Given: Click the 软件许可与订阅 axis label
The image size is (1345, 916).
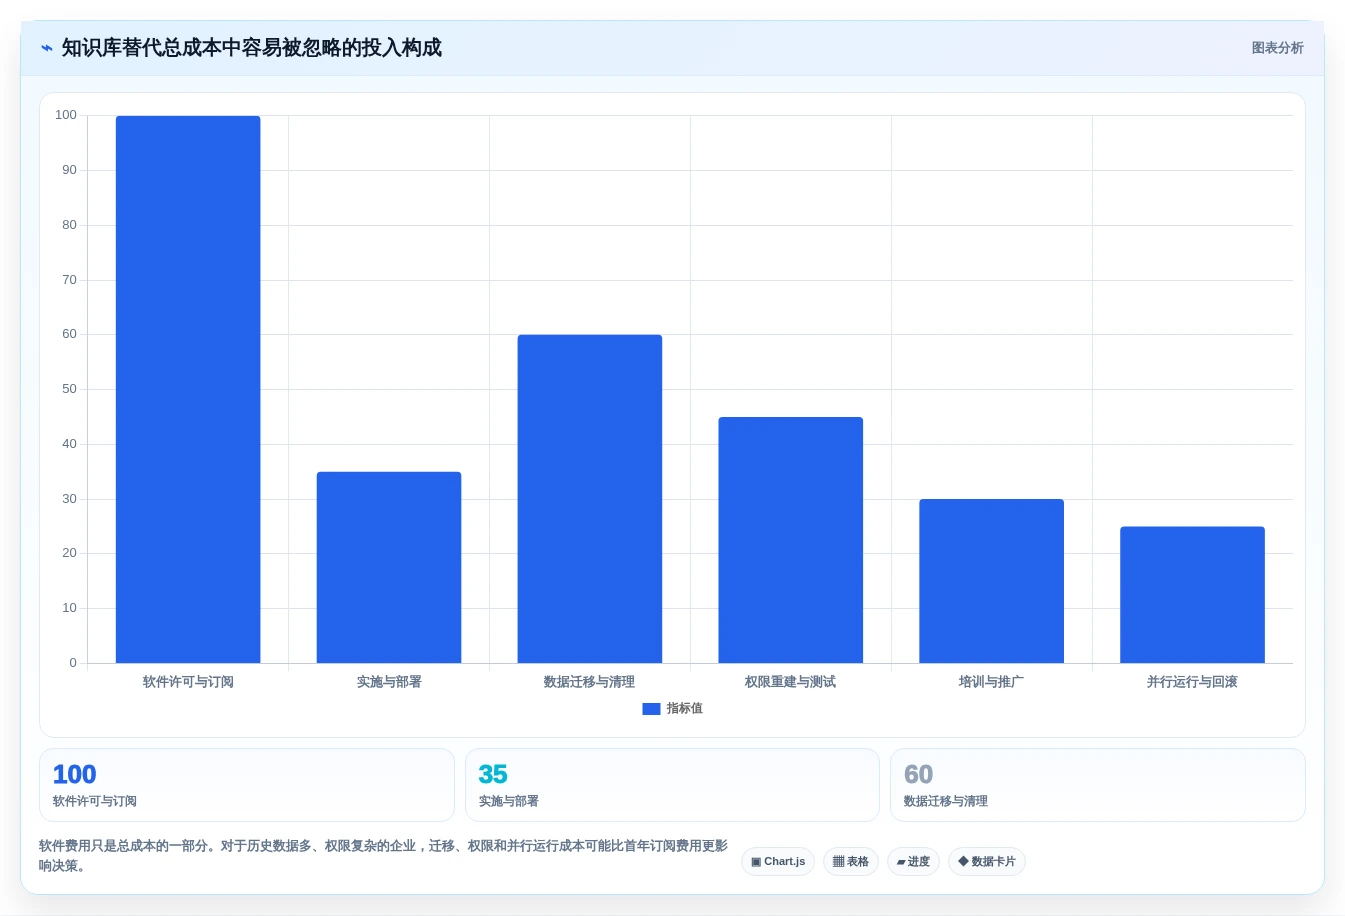Looking at the screenshot, I should 188,682.
